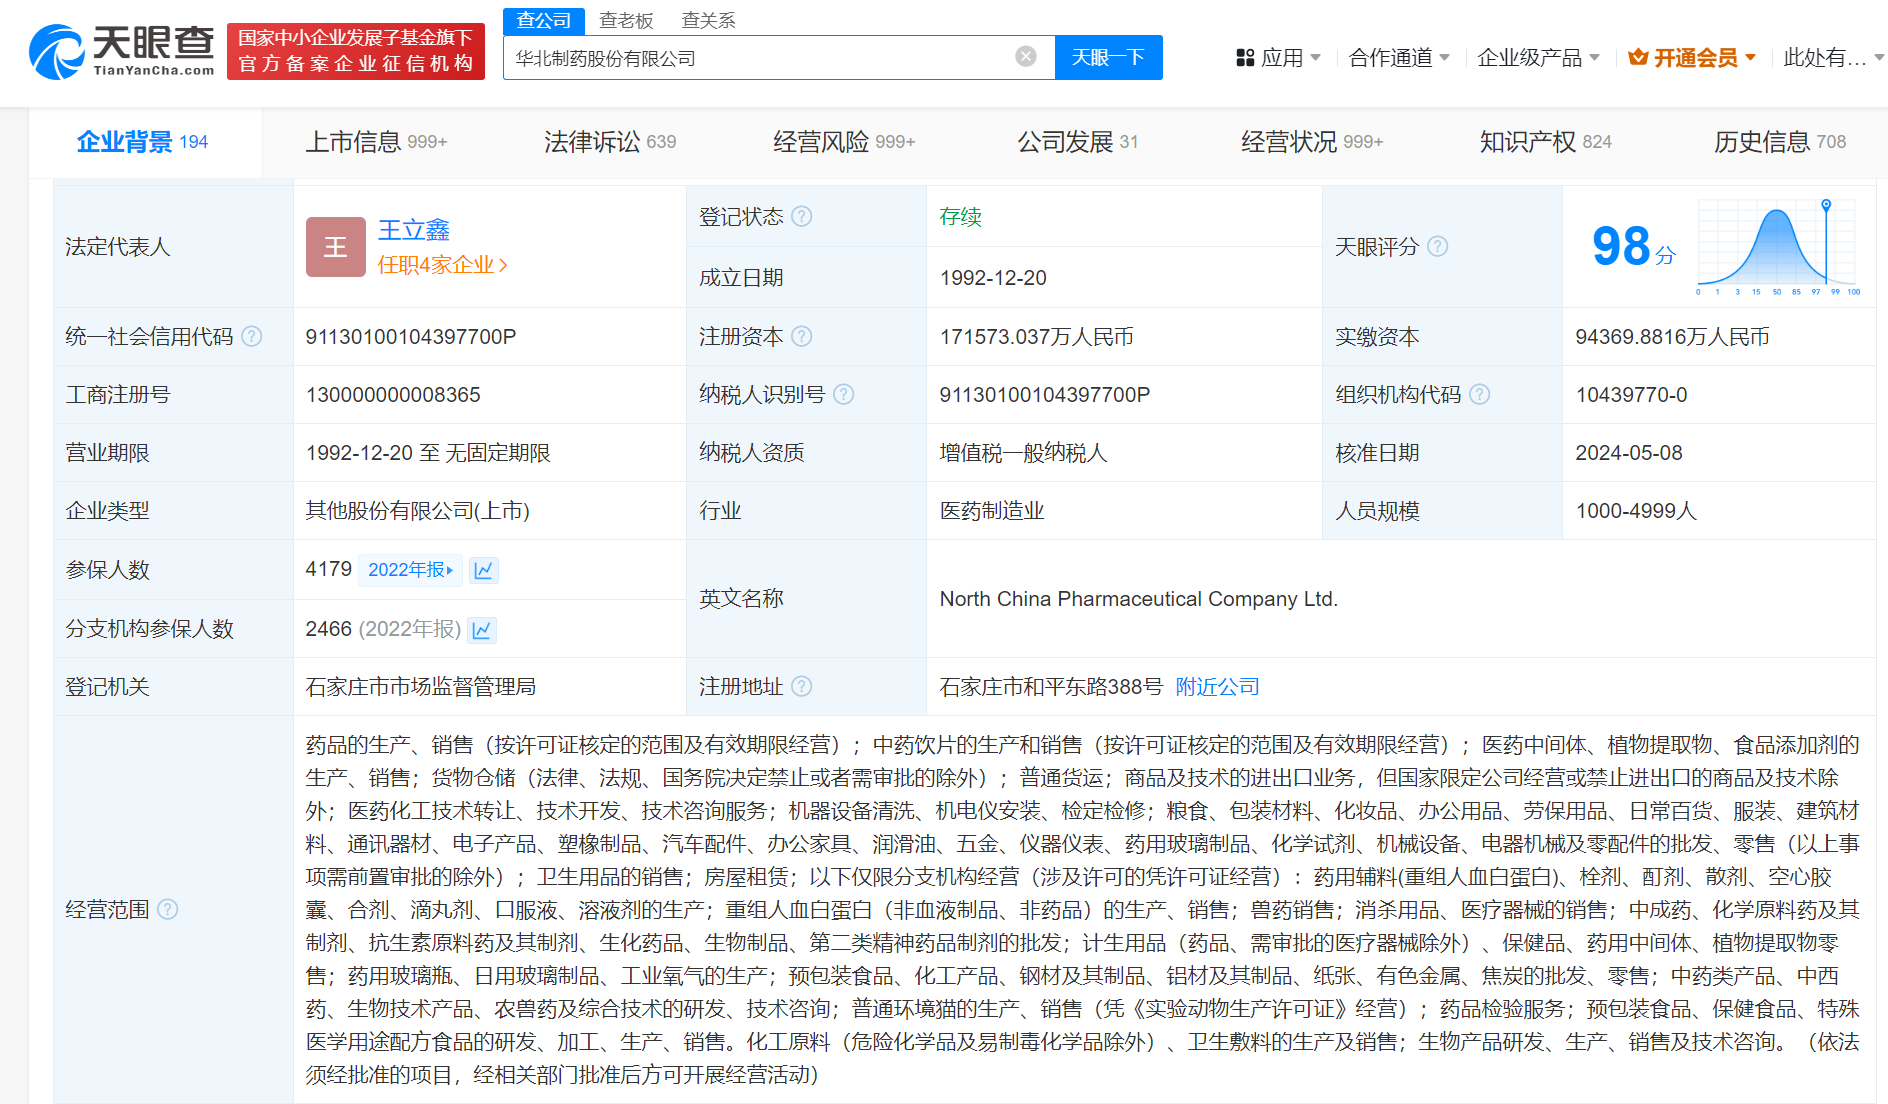Open the trend chart icon beside 参保人数
The height and width of the screenshot is (1104, 1888).
(x=484, y=569)
